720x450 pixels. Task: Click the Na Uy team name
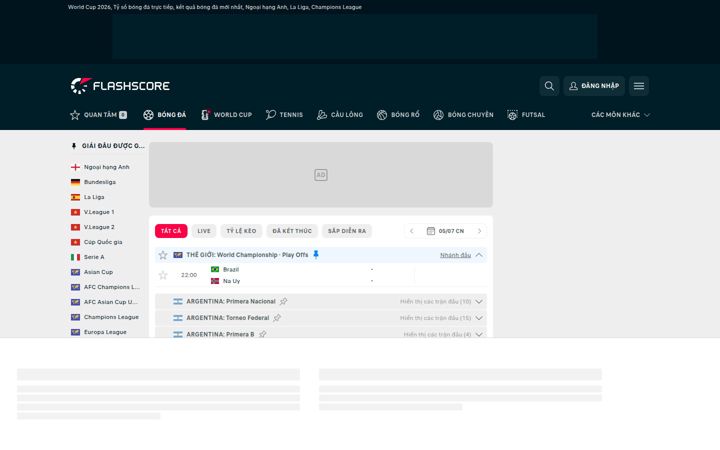tap(231, 281)
